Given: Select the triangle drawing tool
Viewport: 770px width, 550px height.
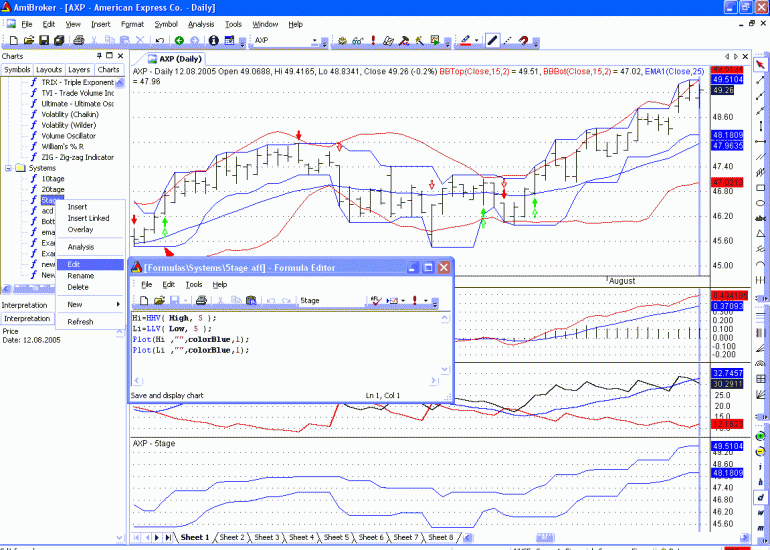Looking at the screenshot, I should pos(760,234).
